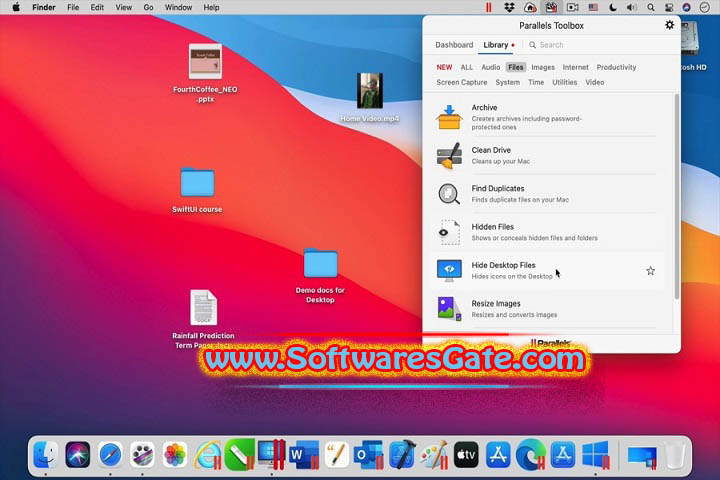Open the Help menu
The width and height of the screenshot is (720, 480).
point(211,7)
